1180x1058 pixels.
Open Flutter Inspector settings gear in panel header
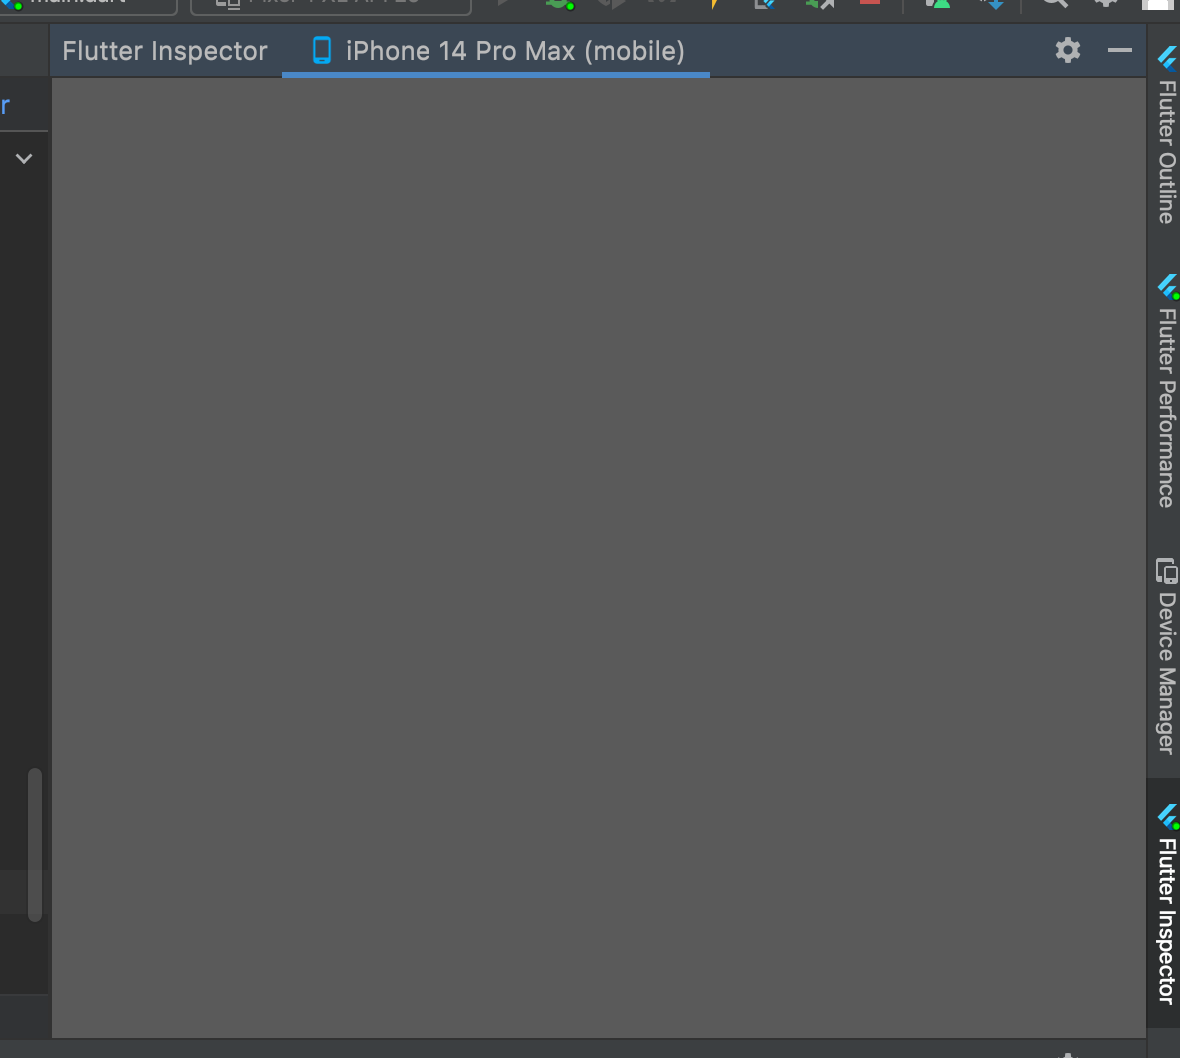1067,50
